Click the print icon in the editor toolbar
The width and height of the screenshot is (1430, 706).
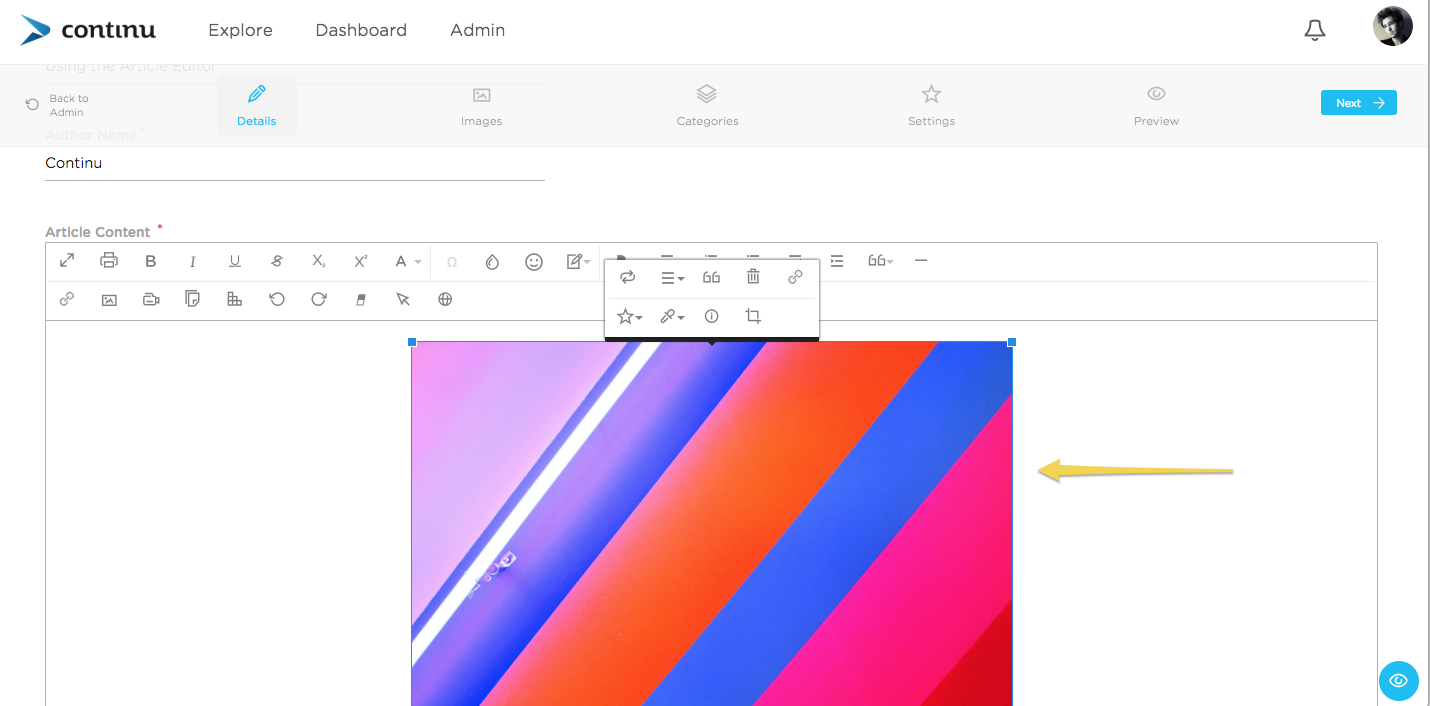(x=109, y=261)
